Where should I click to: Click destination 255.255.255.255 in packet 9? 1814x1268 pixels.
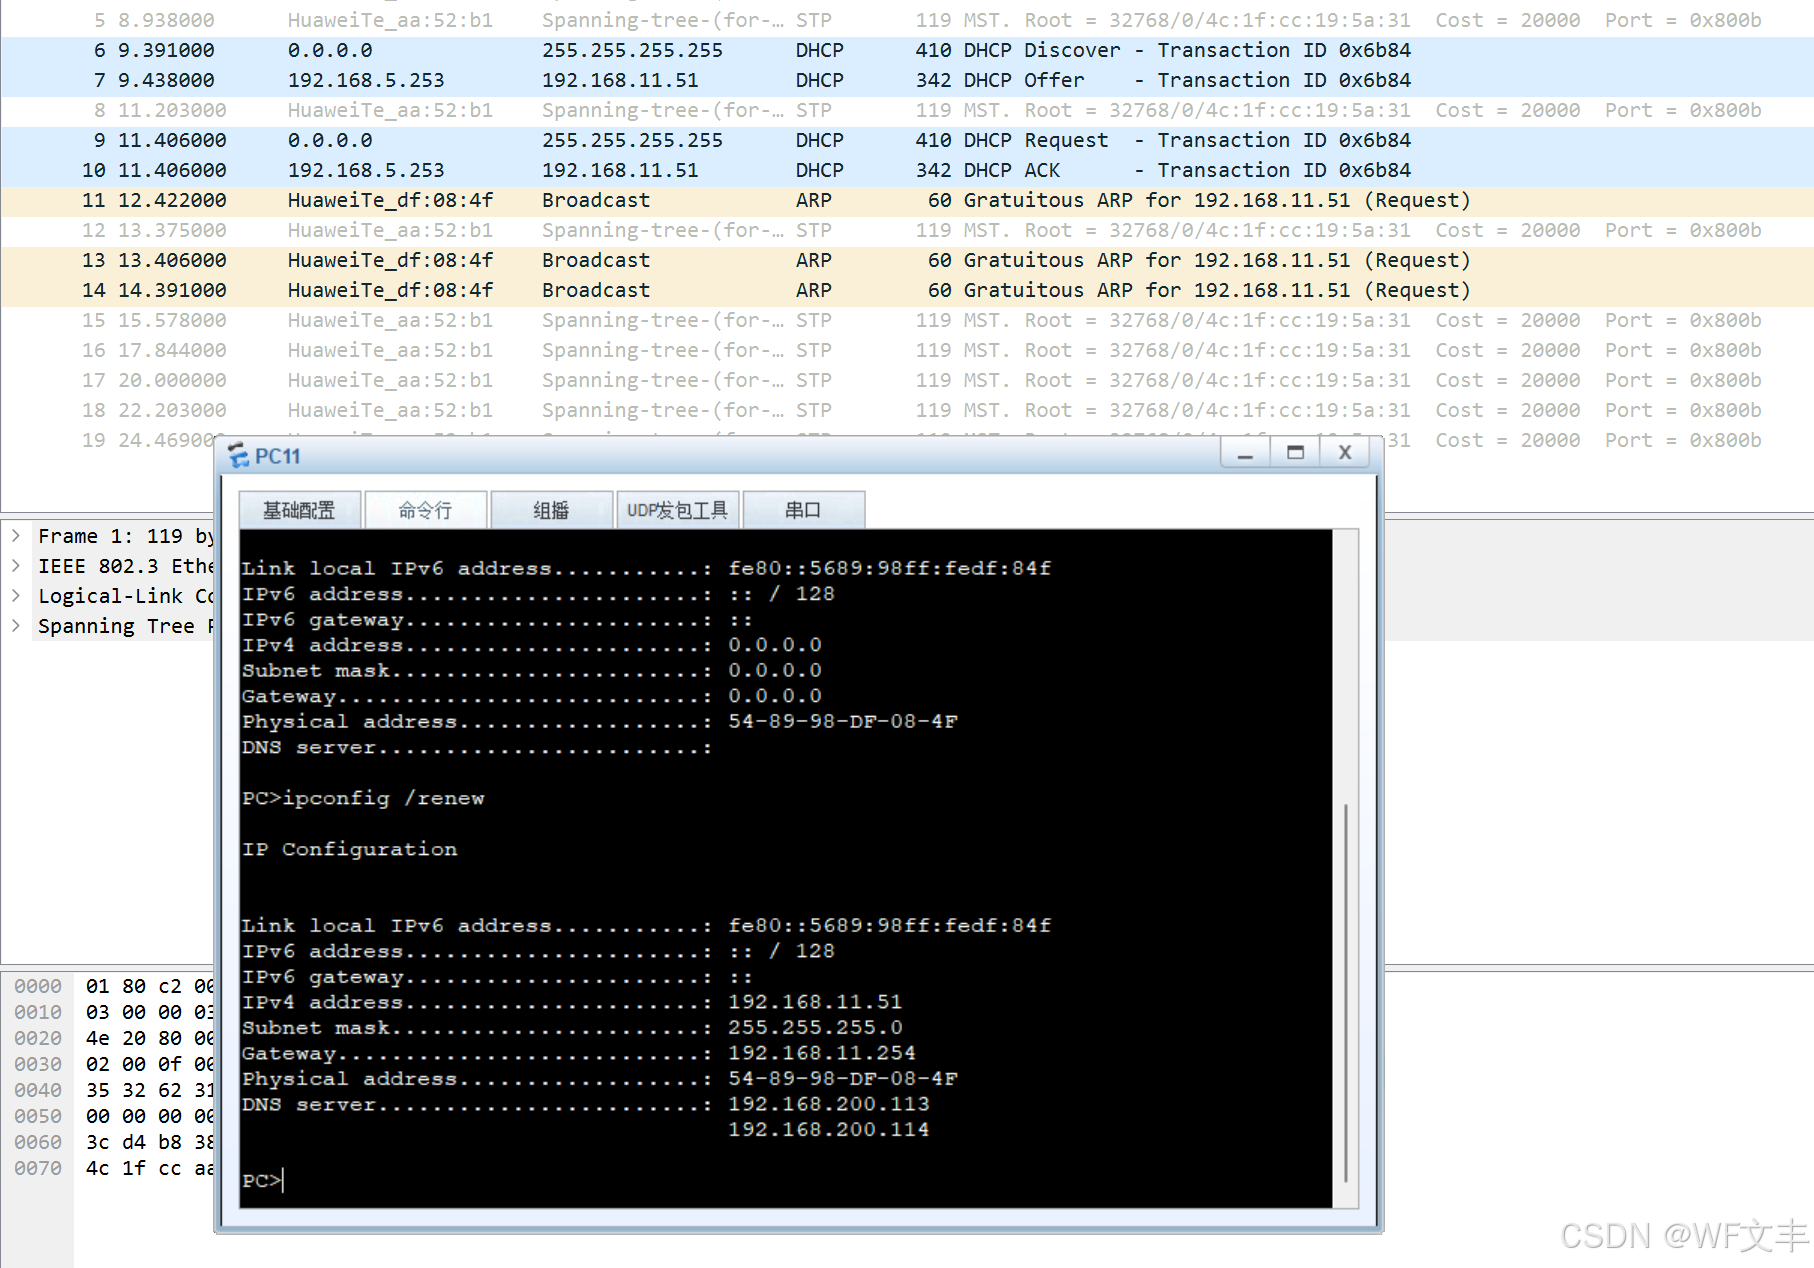pos(632,140)
